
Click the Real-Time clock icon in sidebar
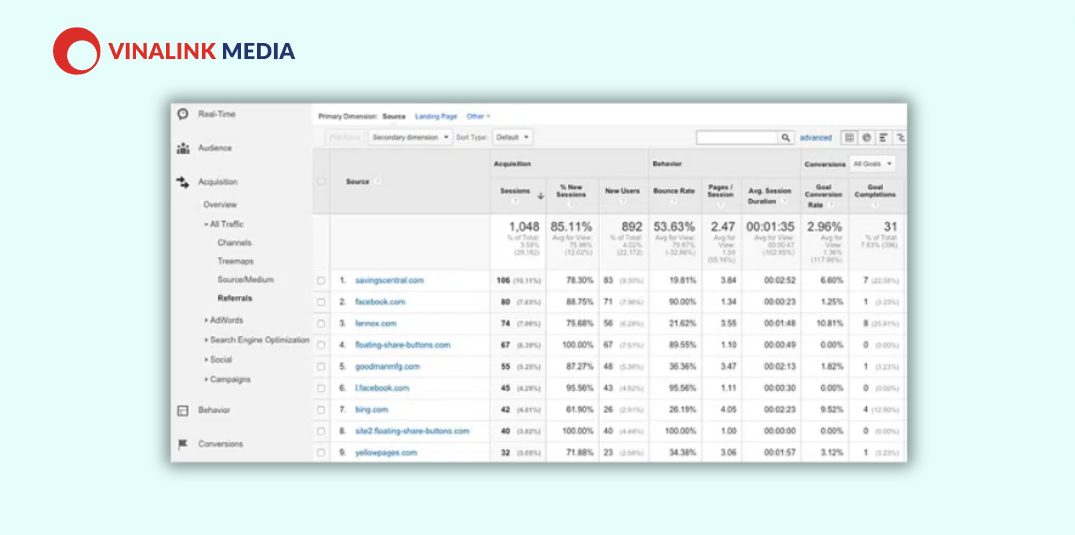pos(182,114)
